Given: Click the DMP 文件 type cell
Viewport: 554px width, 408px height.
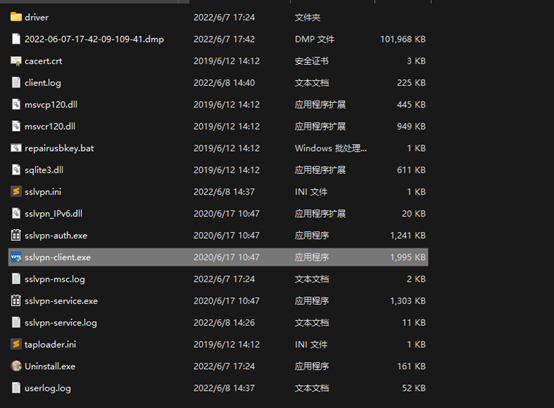Looking at the screenshot, I should coord(314,39).
